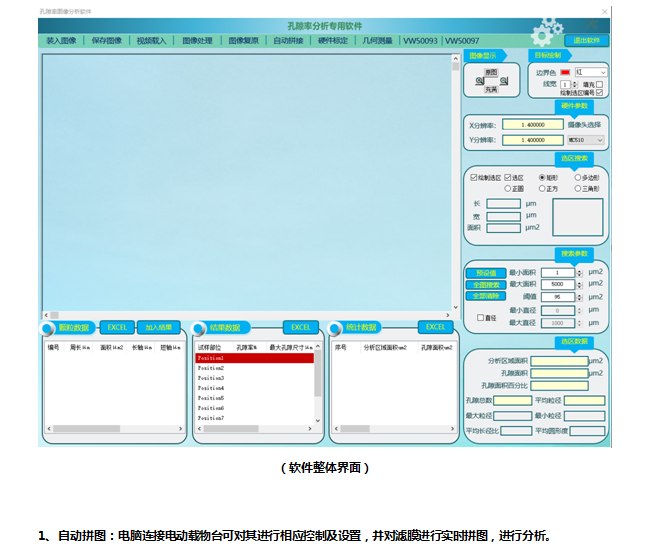This screenshot has width=648, height=555.
Task: Open the 自动拼接 menu
Action: [288, 41]
